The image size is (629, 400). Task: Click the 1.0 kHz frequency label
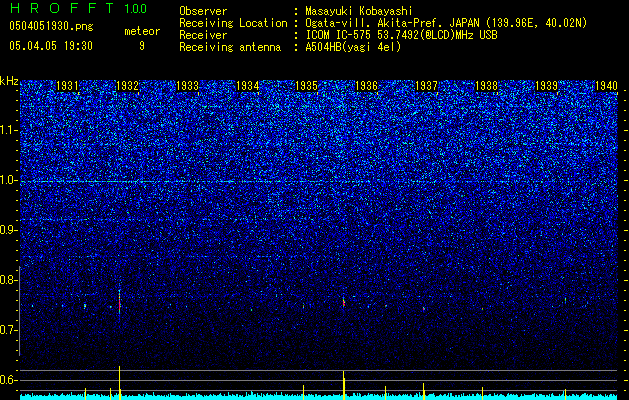click(9, 180)
